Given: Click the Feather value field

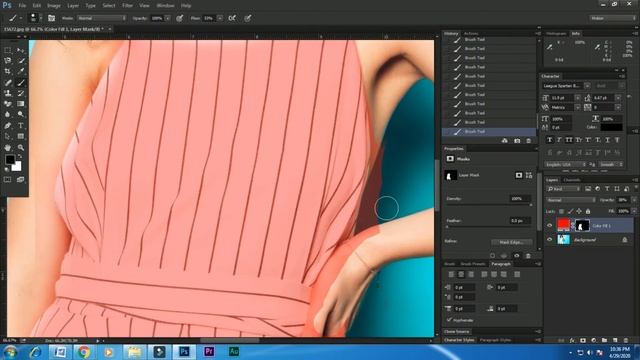Looking at the screenshot, I should click(x=519, y=221).
